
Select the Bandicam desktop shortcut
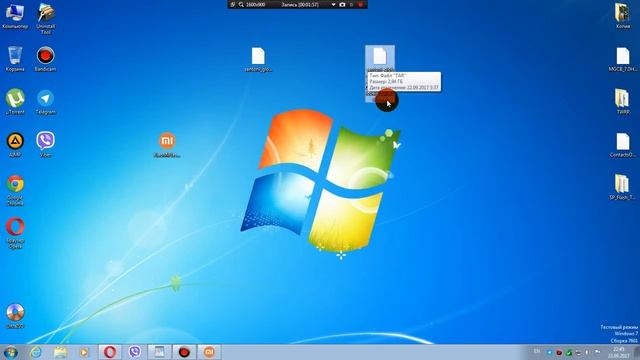click(45, 58)
